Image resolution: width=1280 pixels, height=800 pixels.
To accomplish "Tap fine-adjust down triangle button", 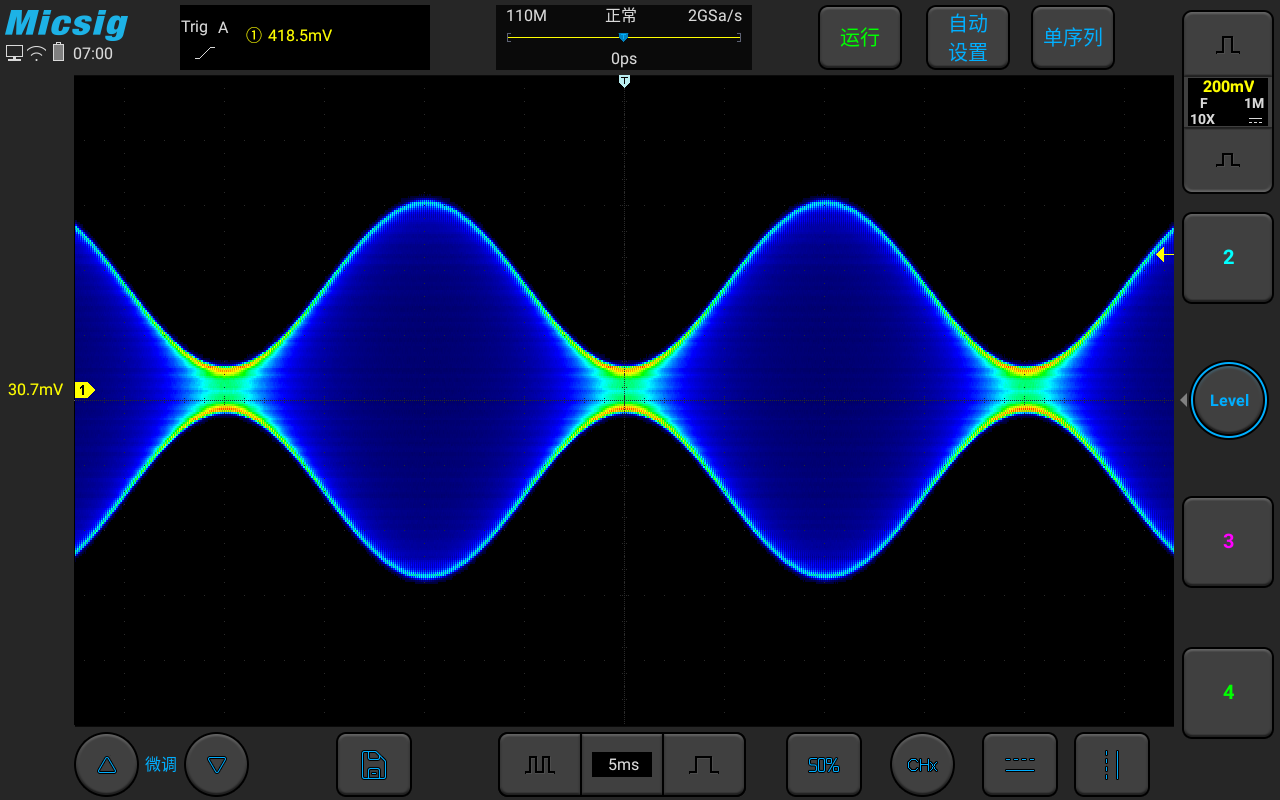I will click(x=216, y=765).
